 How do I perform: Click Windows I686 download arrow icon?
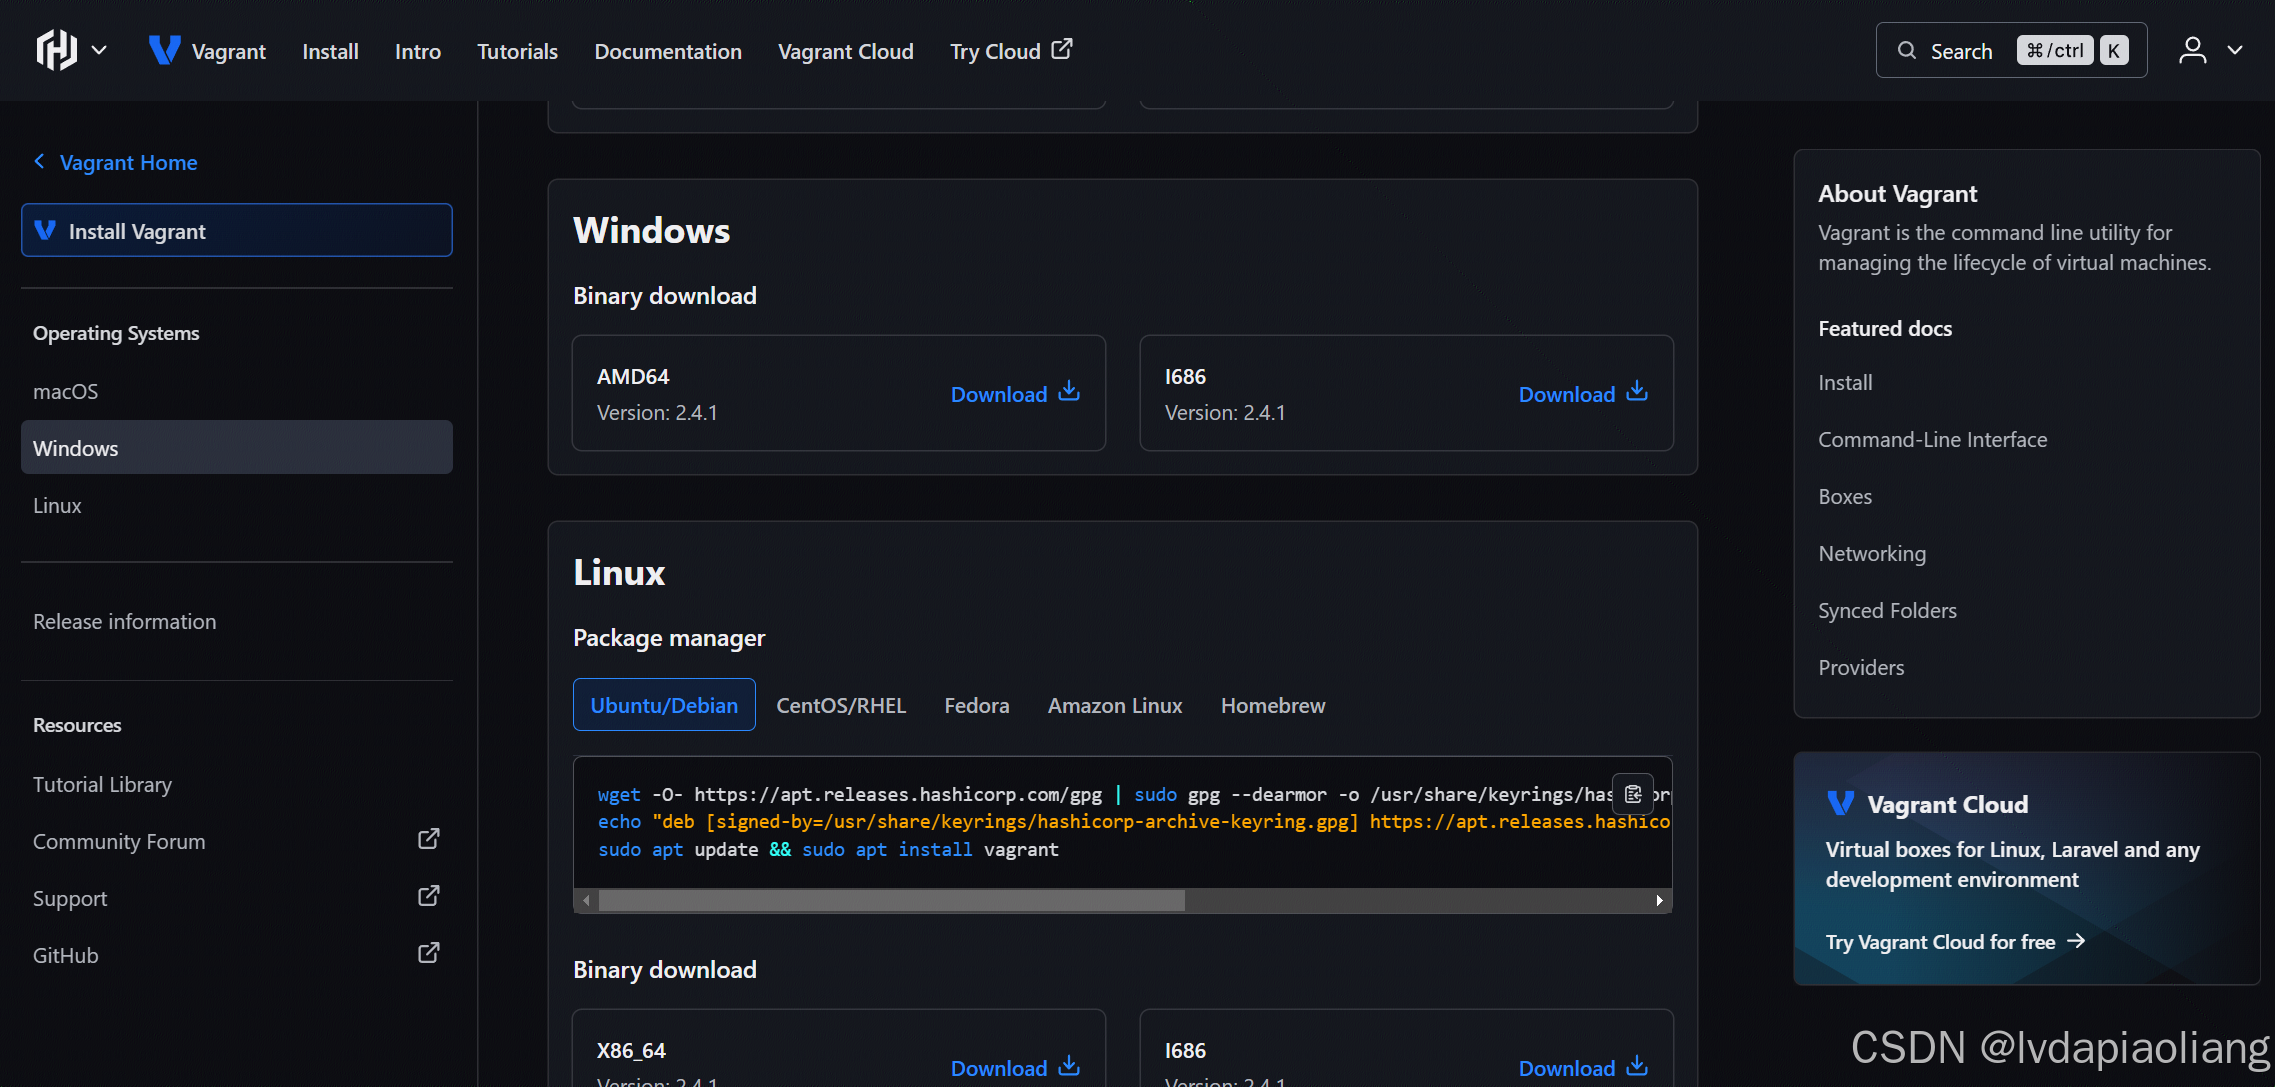pos(1637,390)
